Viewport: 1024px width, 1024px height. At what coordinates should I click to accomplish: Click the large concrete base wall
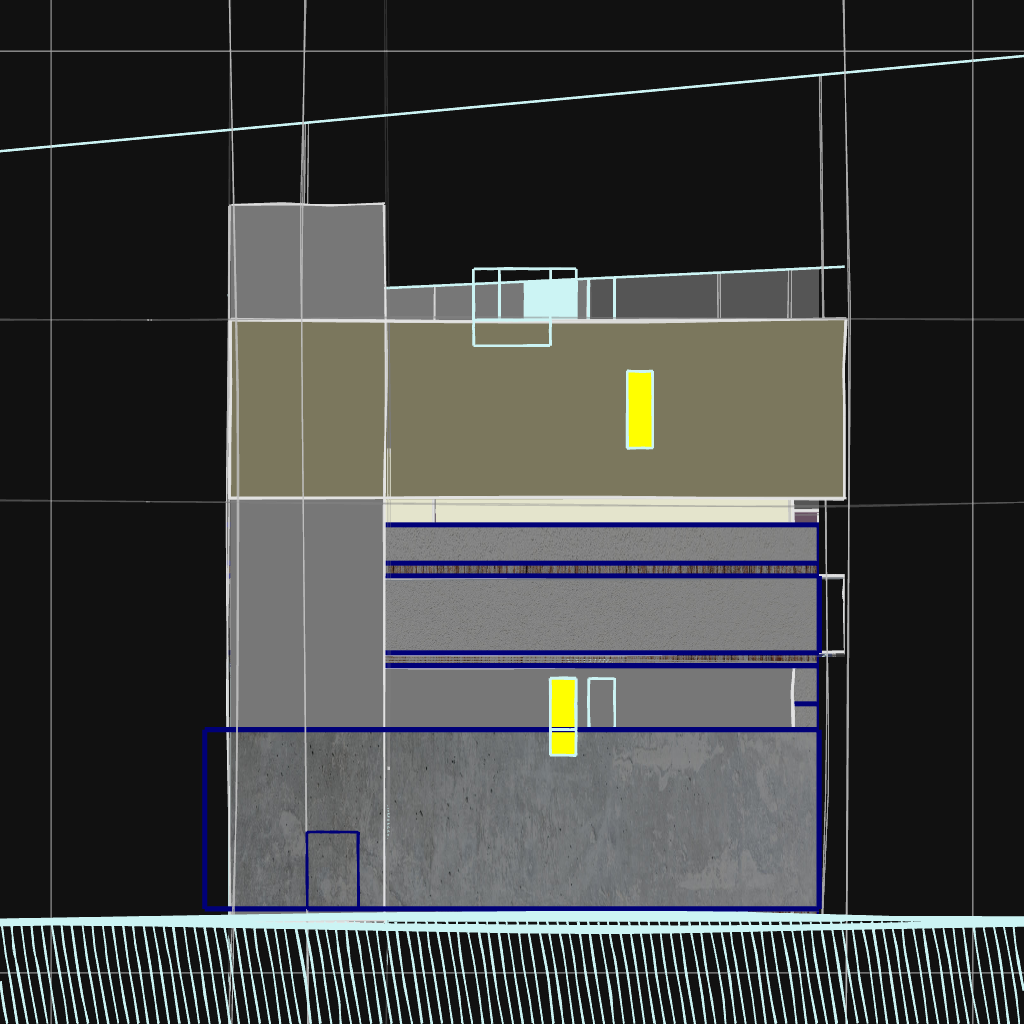tap(600, 820)
